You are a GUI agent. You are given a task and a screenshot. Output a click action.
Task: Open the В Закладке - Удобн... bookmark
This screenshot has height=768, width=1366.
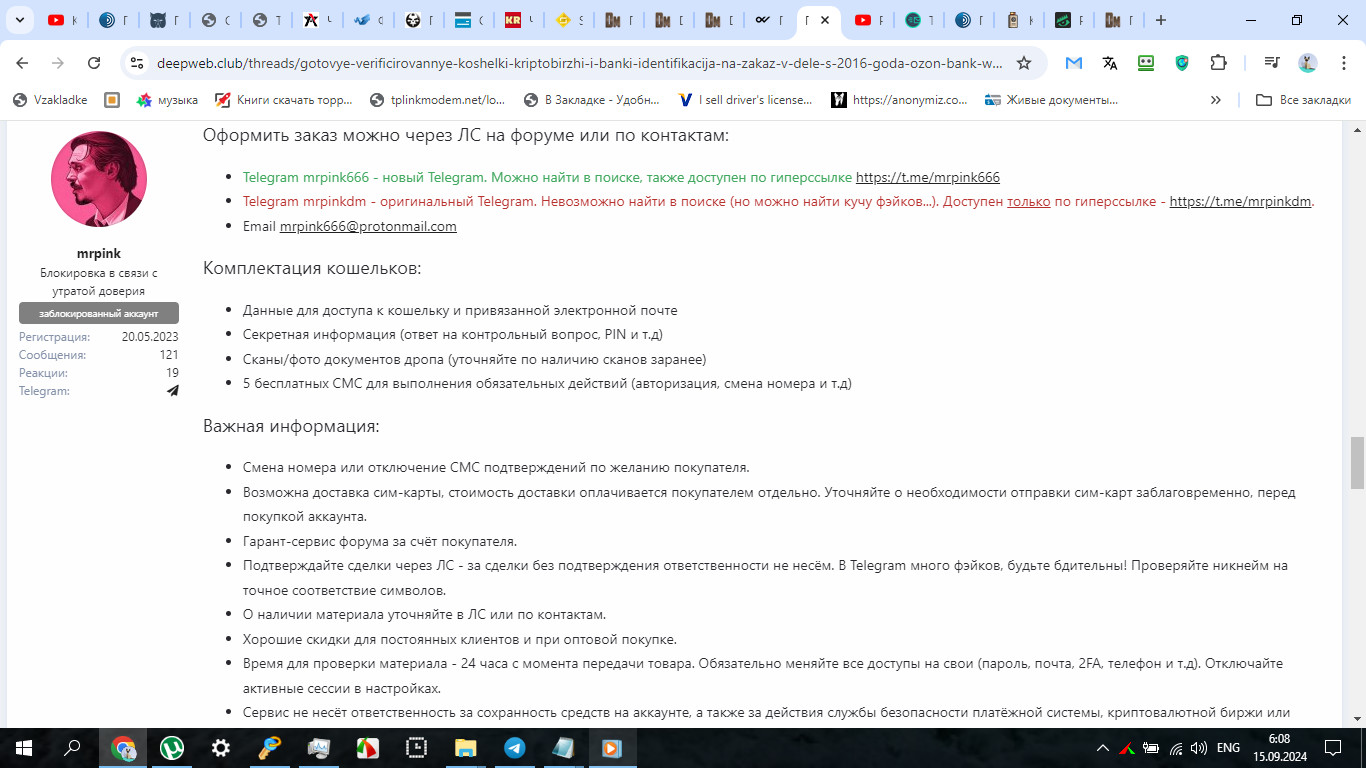[591, 100]
